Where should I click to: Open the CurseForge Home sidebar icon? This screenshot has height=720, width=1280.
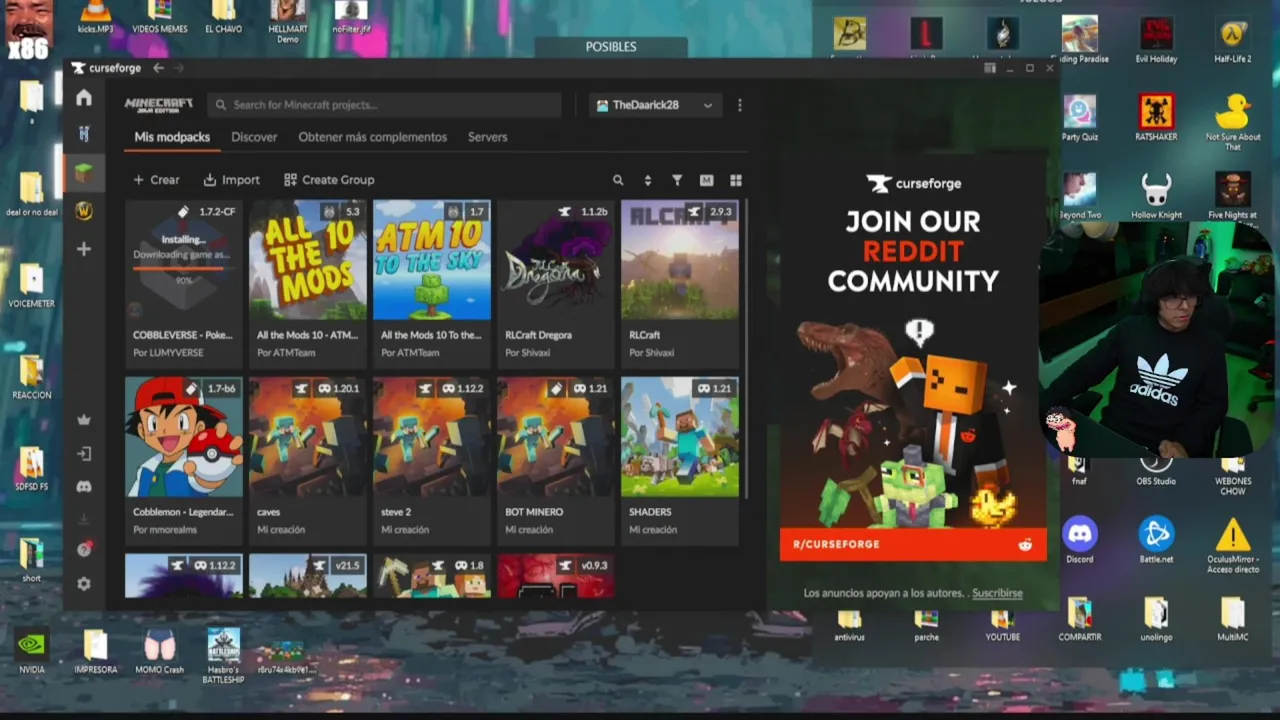(x=84, y=97)
